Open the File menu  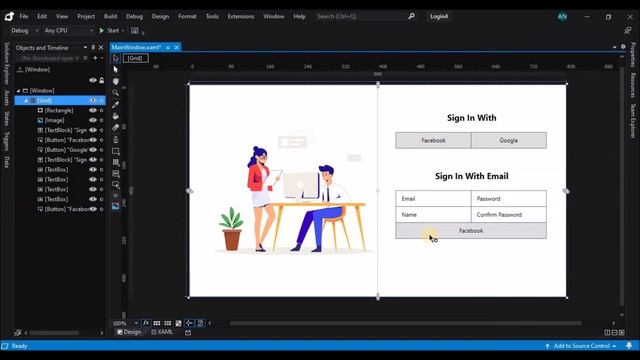click(x=24, y=16)
